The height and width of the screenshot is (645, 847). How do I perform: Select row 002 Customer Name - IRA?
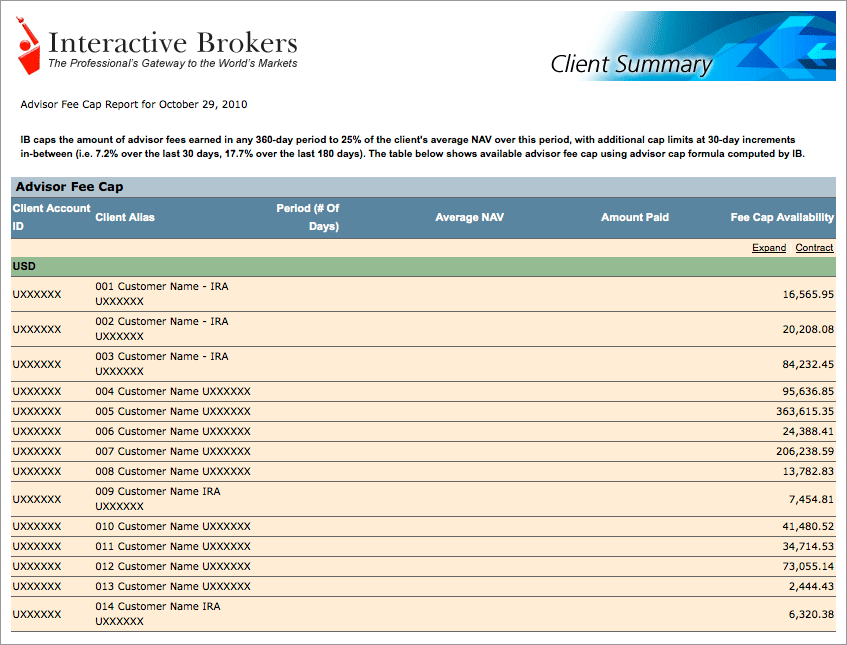(x=423, y=329)
